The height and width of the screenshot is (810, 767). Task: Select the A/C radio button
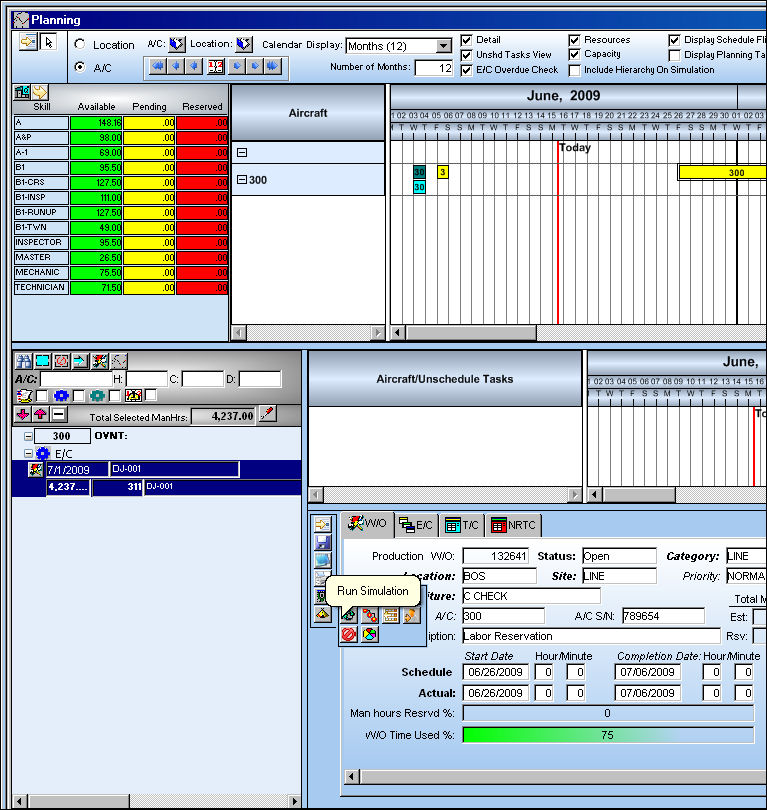click(80, 67)
